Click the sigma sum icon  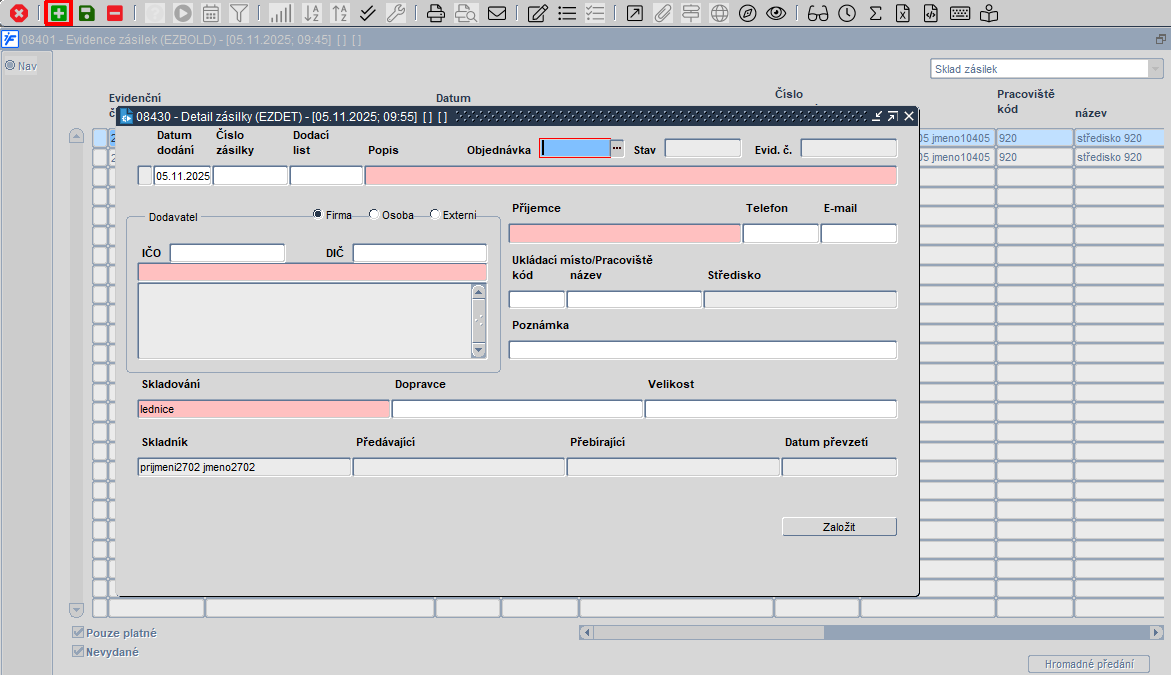click(875, 13)
